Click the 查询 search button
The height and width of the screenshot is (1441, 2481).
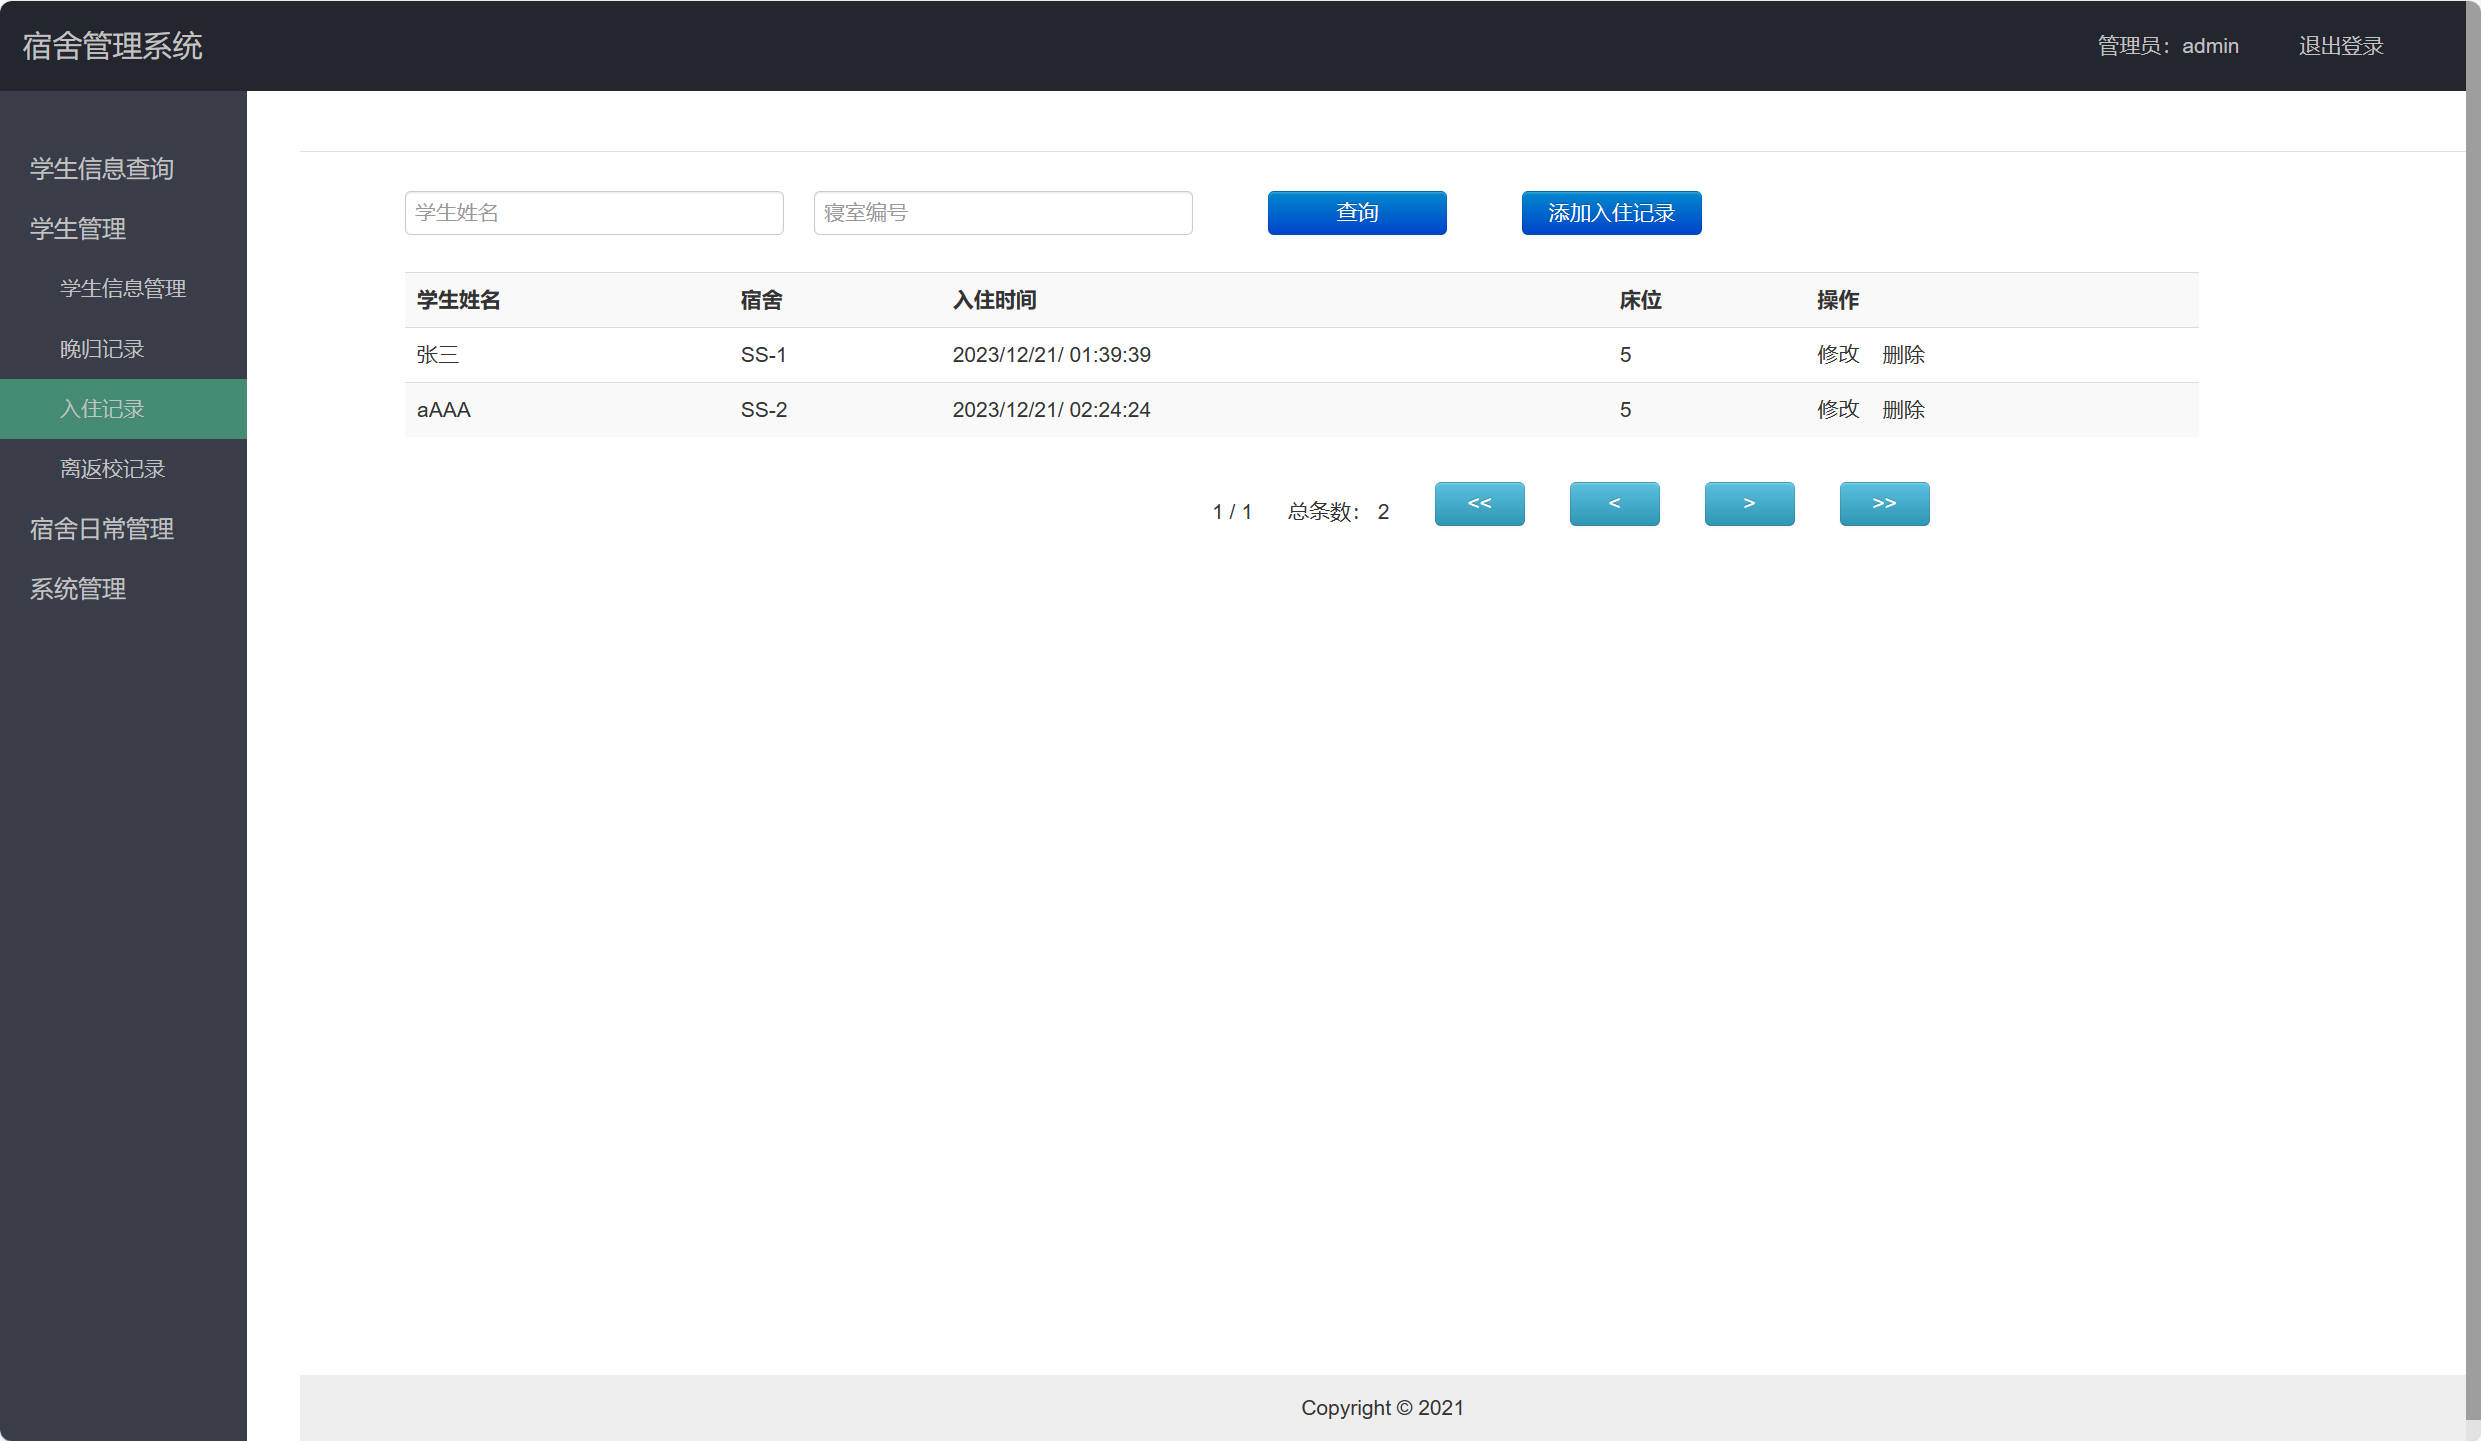coord(1356,213)
